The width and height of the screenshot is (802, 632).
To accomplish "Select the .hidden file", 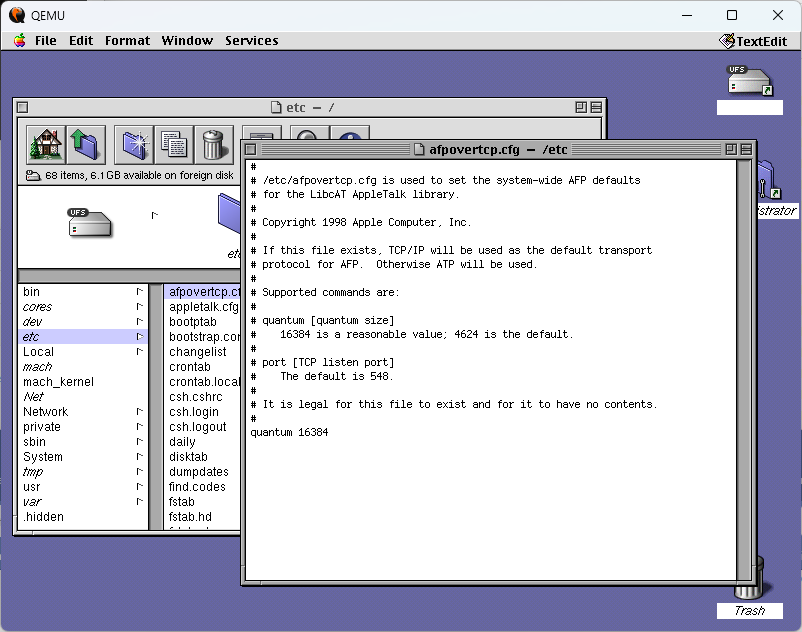I will (83, 516).
